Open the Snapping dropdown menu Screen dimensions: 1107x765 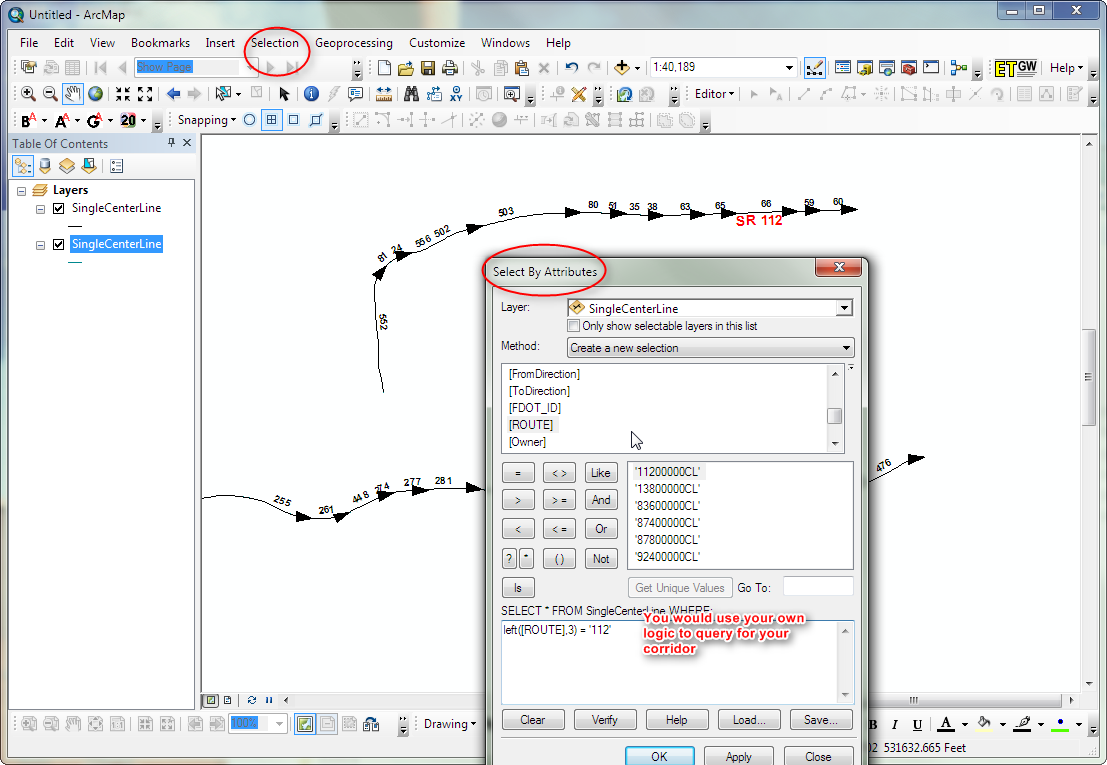coord(207,120)
